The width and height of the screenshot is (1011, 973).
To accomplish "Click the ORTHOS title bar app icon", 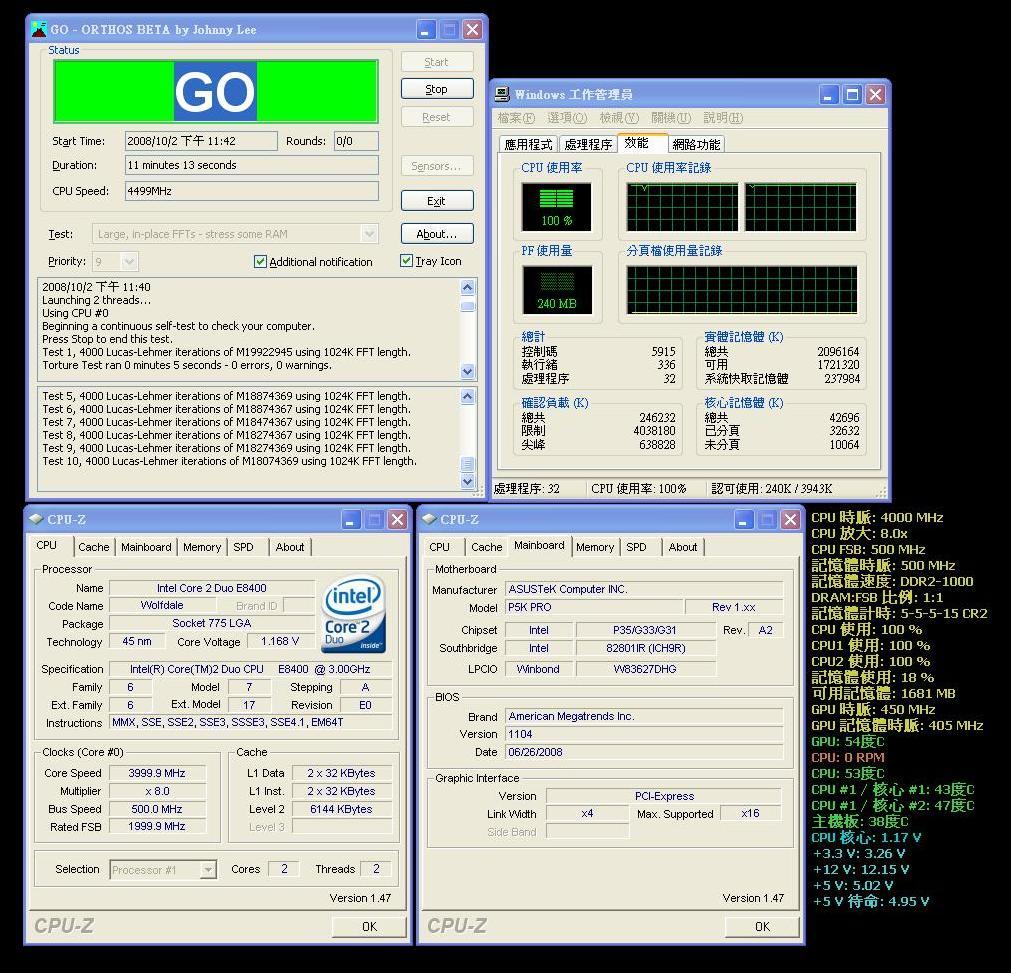I will (39, 29).
